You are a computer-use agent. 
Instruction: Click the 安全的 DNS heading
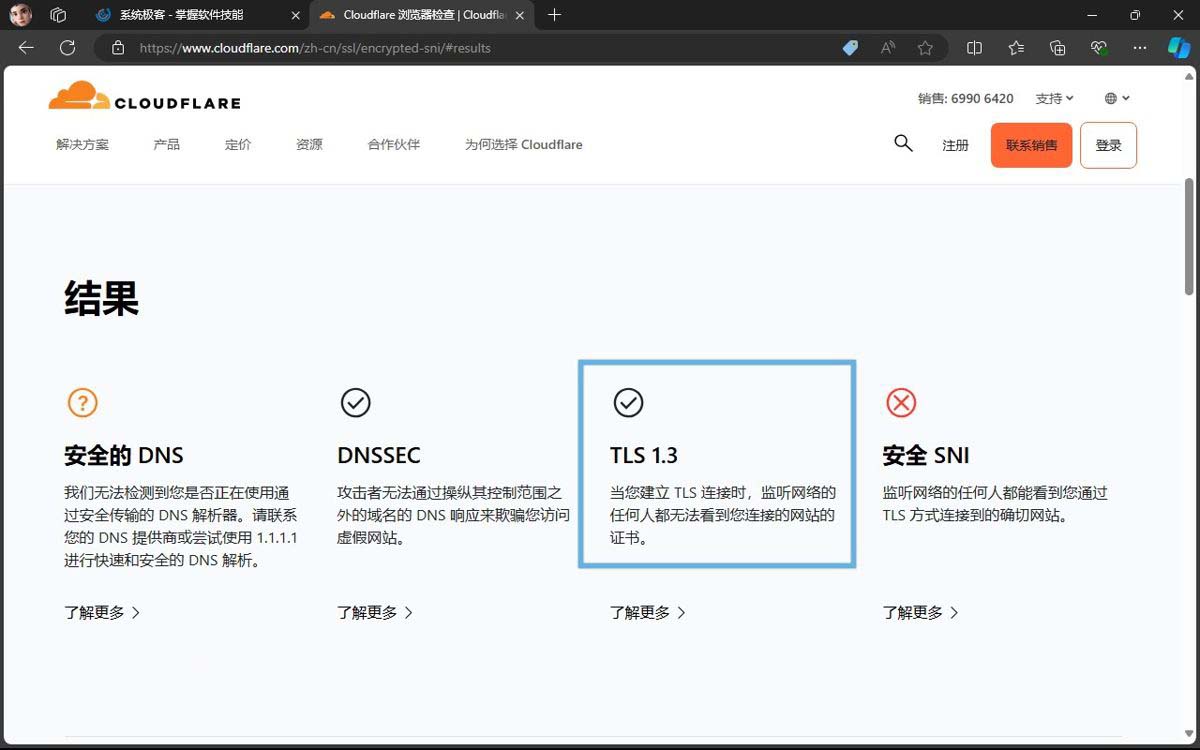point(124,456)
